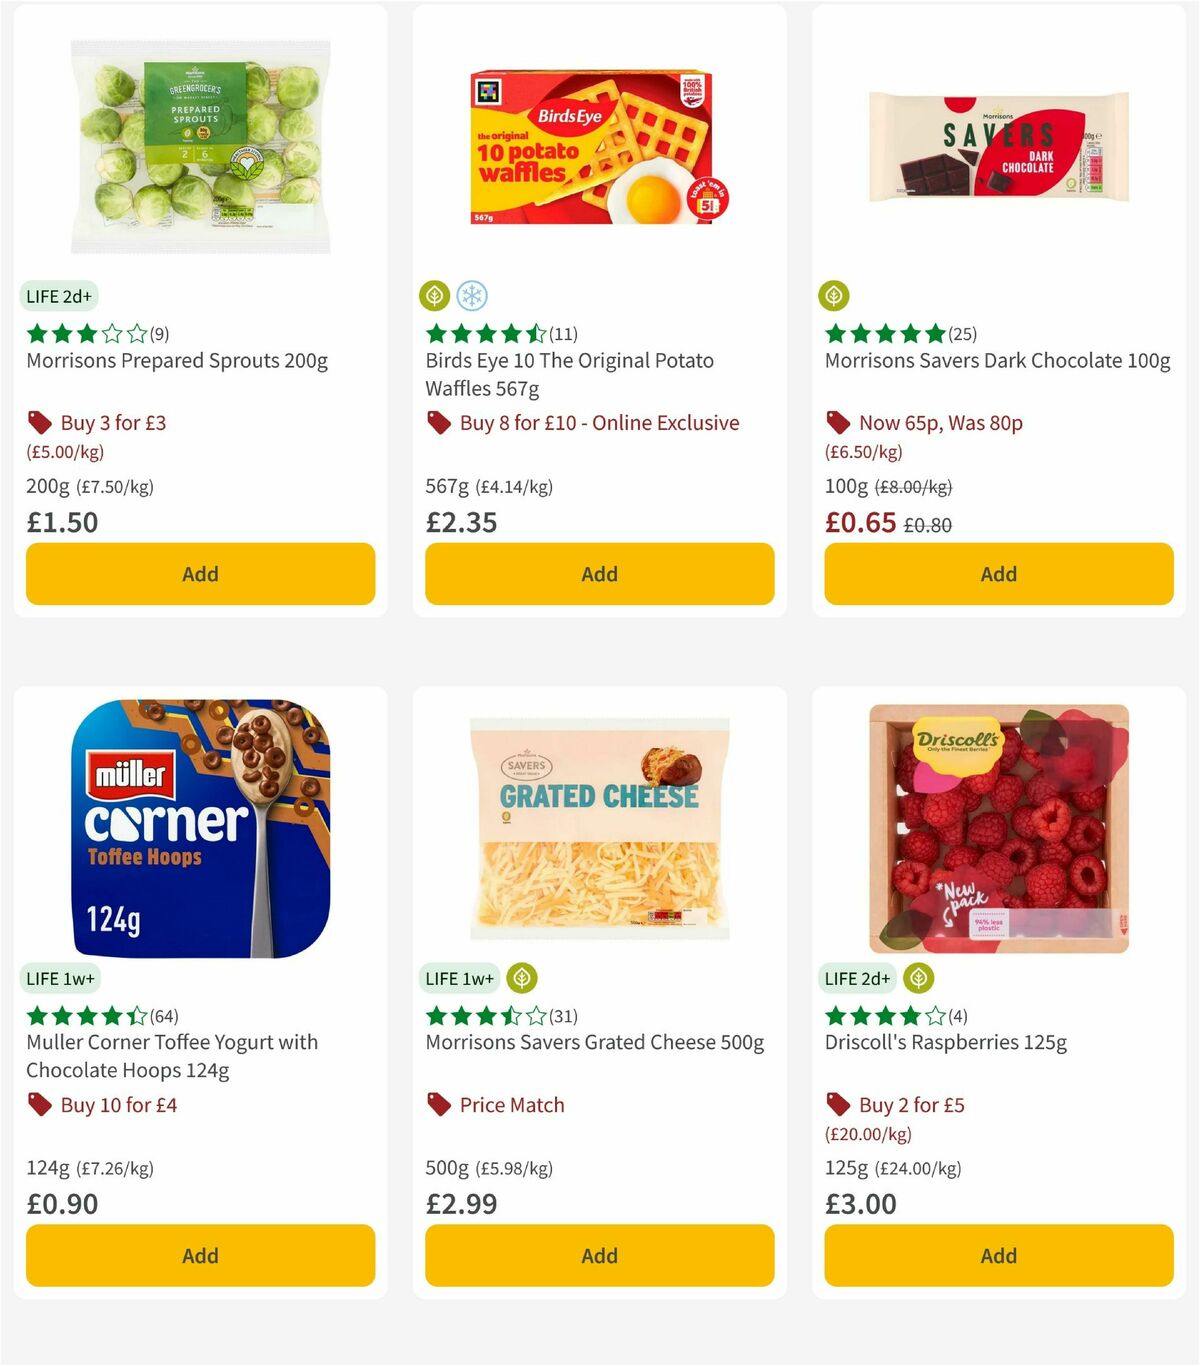Open the Buy 8 for £10 Online Exclusive offer
The image size is (1200, 1366).
[x=596, y=423]
